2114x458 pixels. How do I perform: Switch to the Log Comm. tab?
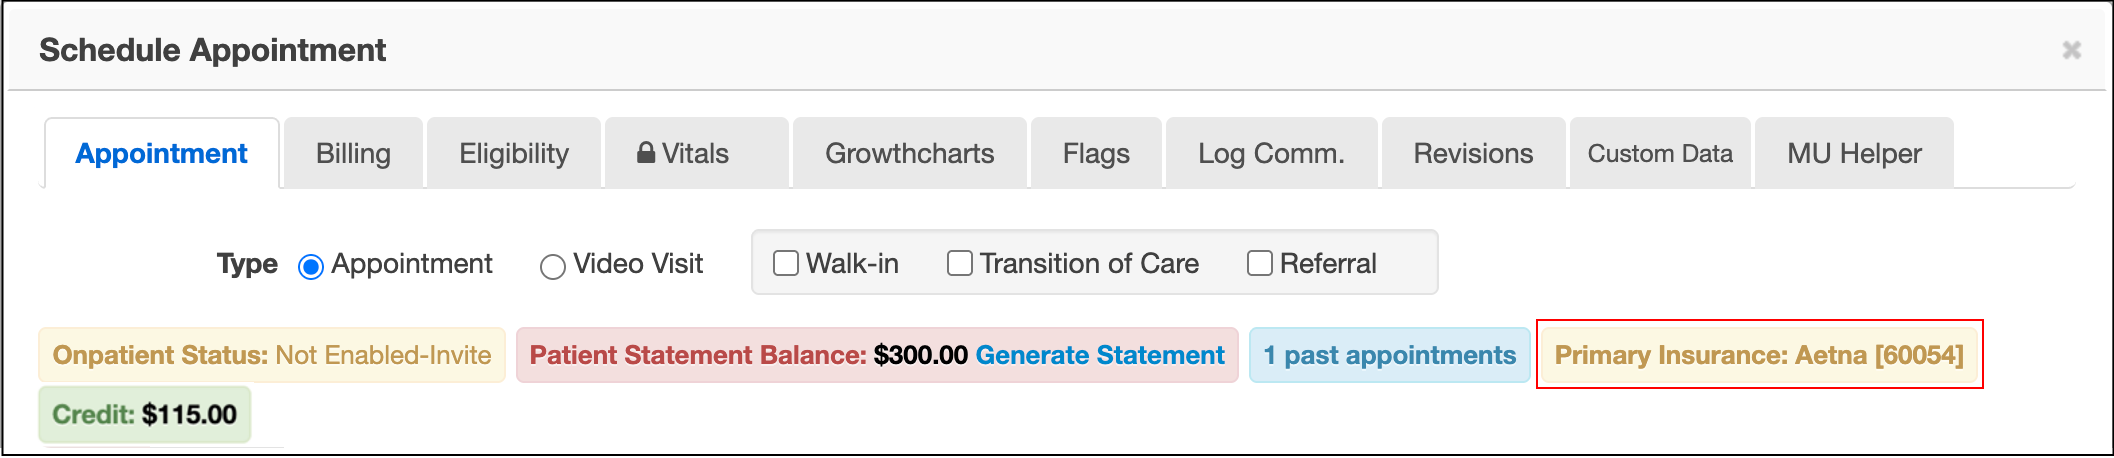pyautogui.click(x=1271, y=154)
